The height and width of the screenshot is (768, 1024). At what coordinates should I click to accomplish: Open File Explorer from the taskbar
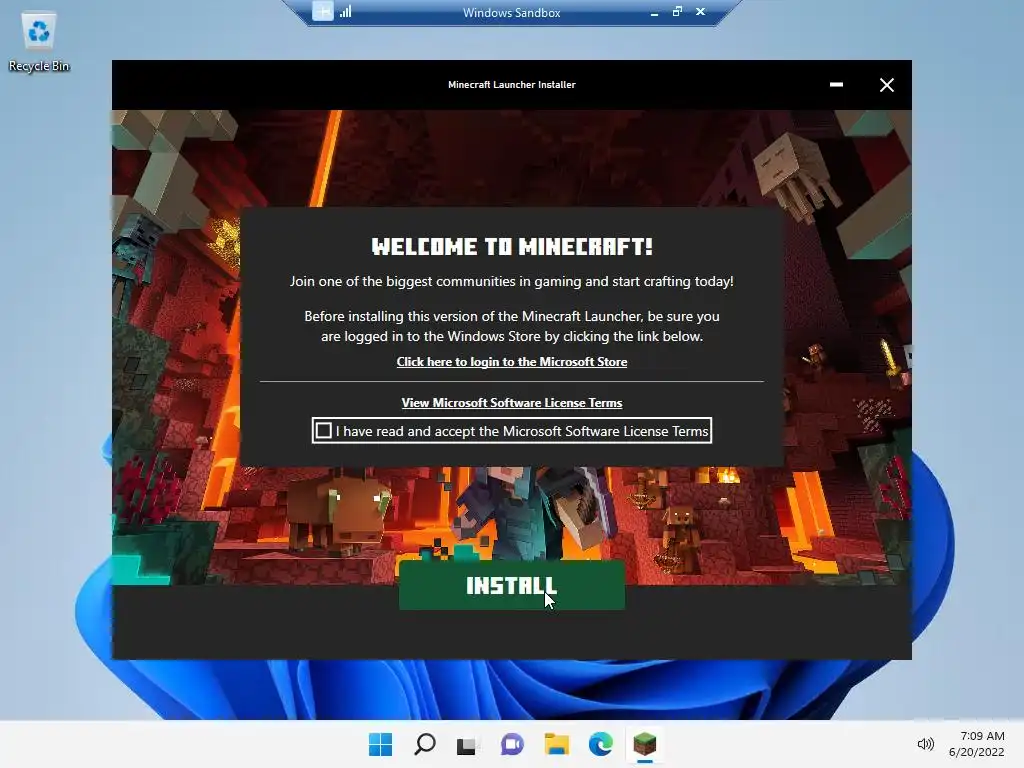coord(556,744)
